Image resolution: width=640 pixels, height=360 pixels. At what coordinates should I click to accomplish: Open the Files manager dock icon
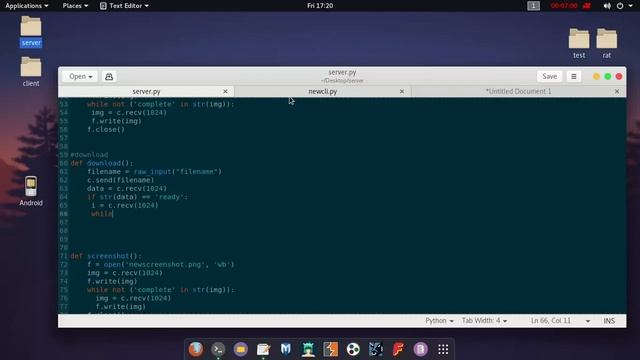pyautogui.click(x=241, y=349)
